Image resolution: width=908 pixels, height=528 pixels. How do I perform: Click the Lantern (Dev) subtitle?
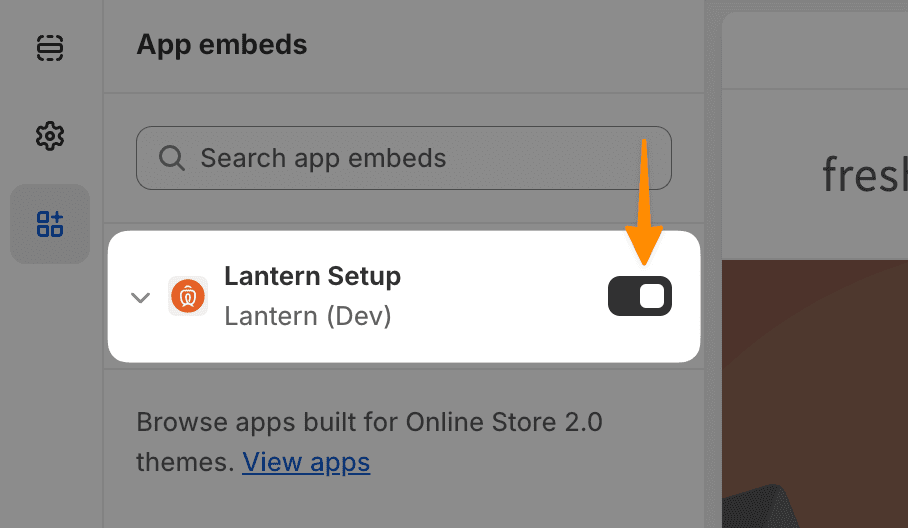(308, 316)
